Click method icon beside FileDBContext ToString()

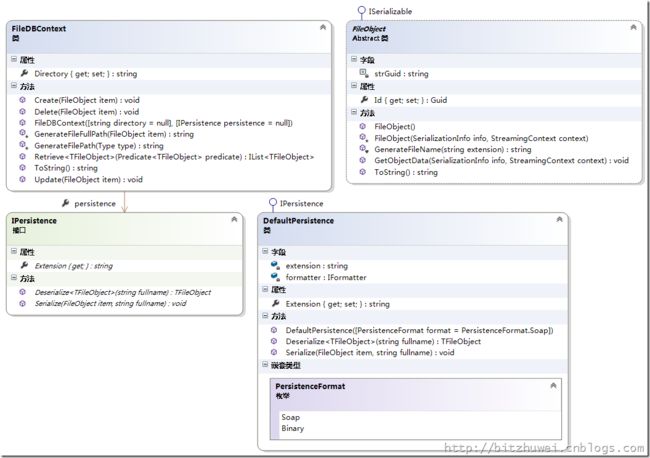(x=23, y=168)
